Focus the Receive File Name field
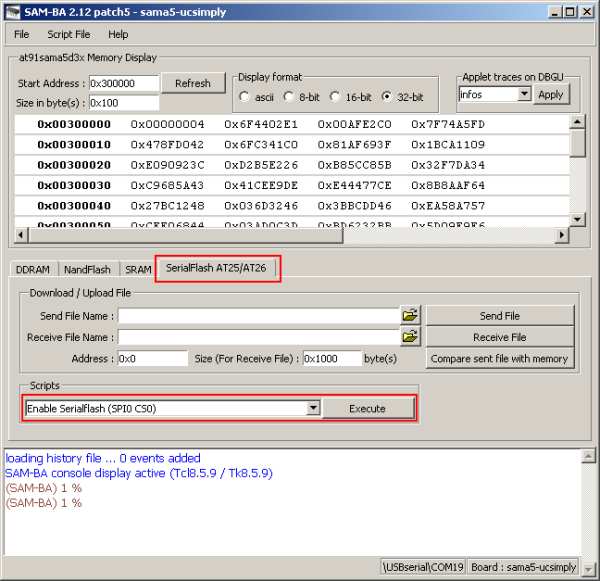The image size is (600, 581). 259,337
